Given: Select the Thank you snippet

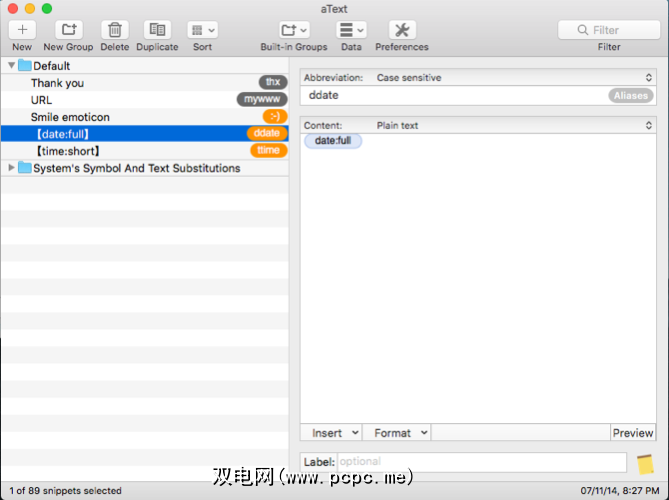Looking at the screenshot, I should [57, 83].
